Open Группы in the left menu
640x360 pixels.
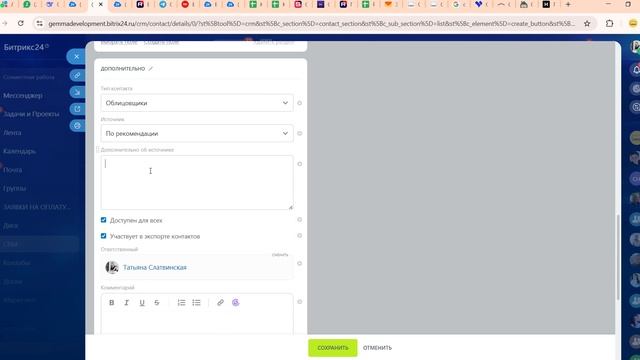15,189
